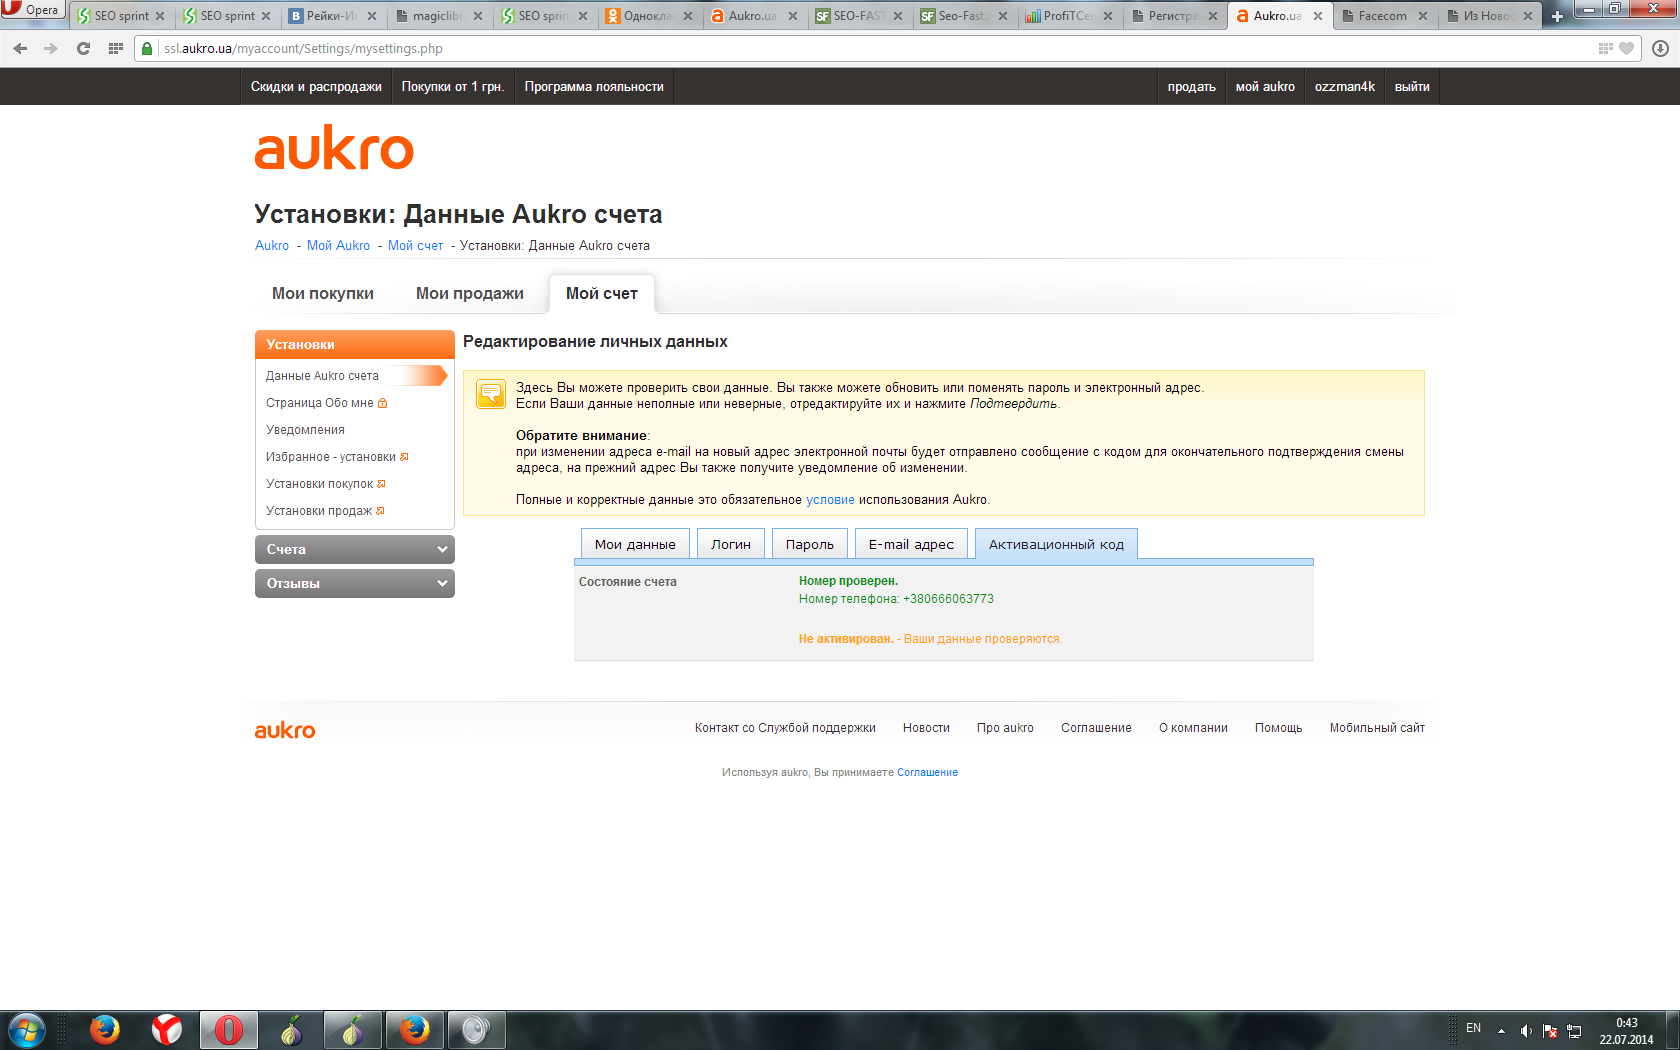The height and width of the screenshot is (1050, 1680).
Task: Open the Speed Dial grid icon
Action: coord(116,48)
